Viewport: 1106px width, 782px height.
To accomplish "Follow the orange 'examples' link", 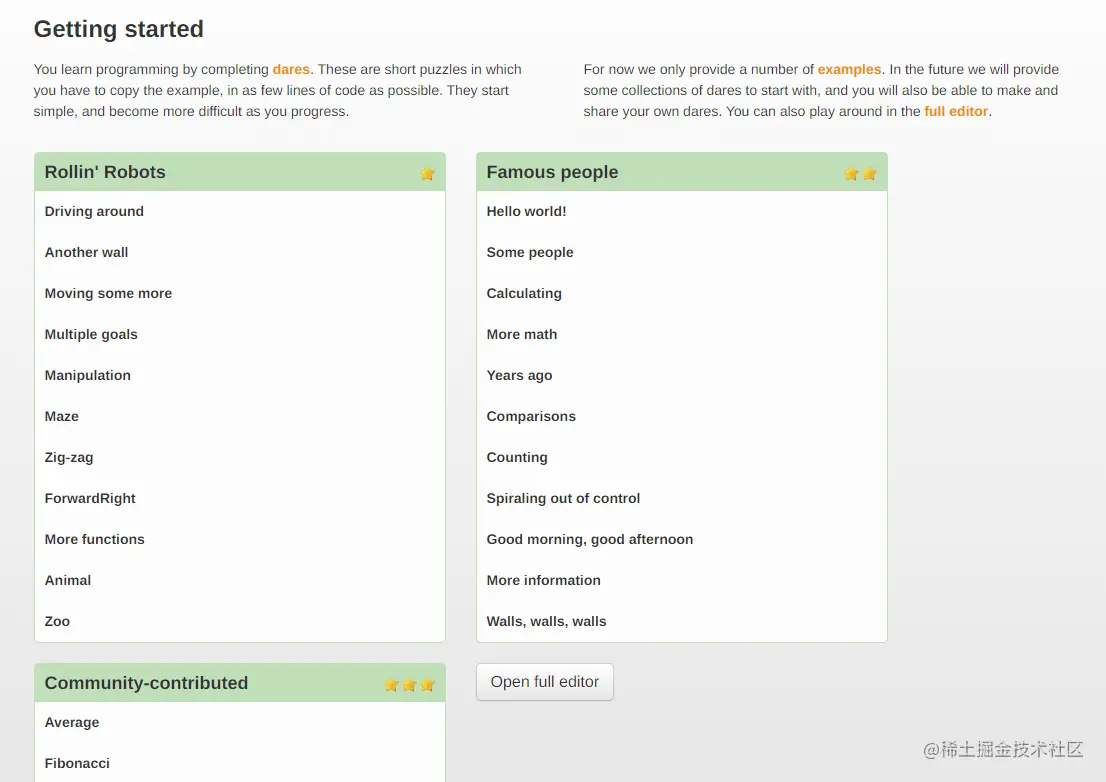I will 849,69.
